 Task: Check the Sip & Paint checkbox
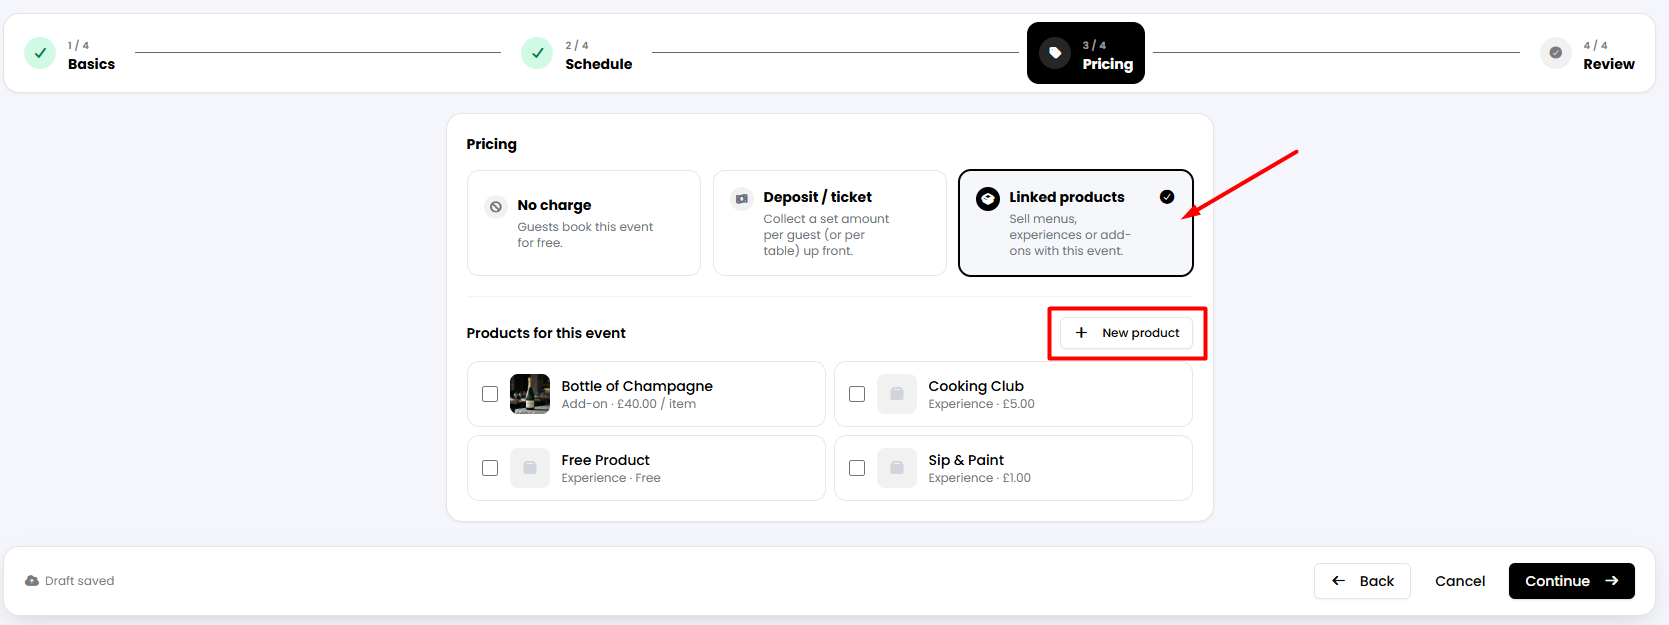point(857,468)
